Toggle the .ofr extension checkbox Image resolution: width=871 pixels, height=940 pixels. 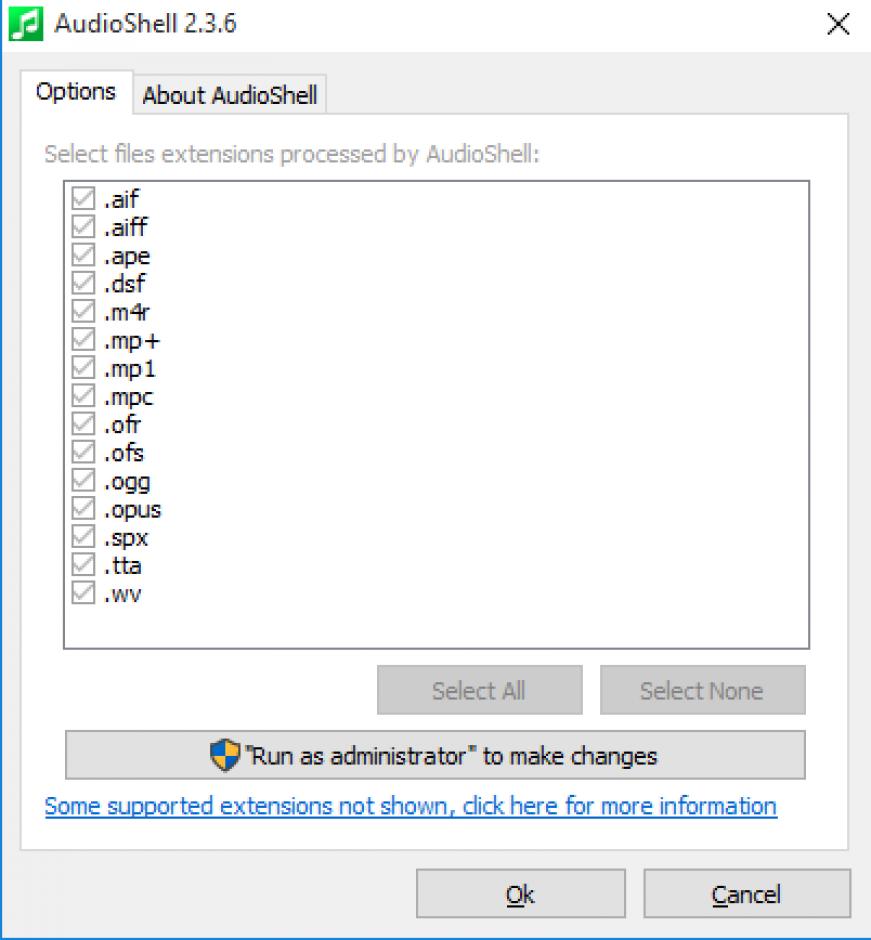click(x=83, y=424)
